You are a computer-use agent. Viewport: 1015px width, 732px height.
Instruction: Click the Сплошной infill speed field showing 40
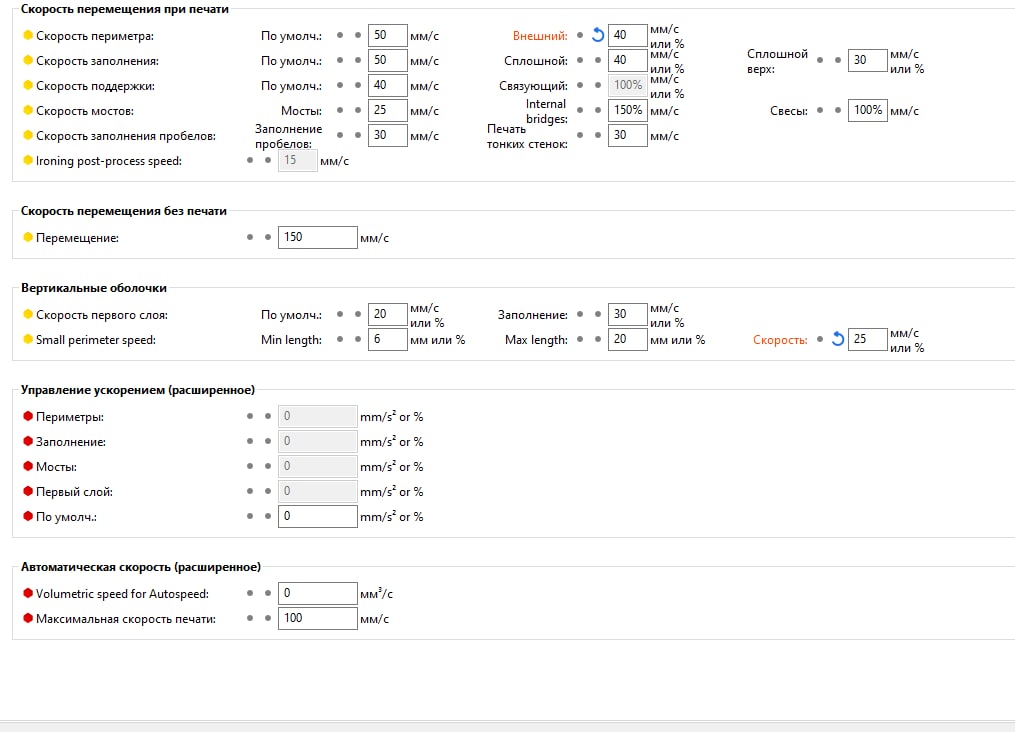[x=628, y=60]
